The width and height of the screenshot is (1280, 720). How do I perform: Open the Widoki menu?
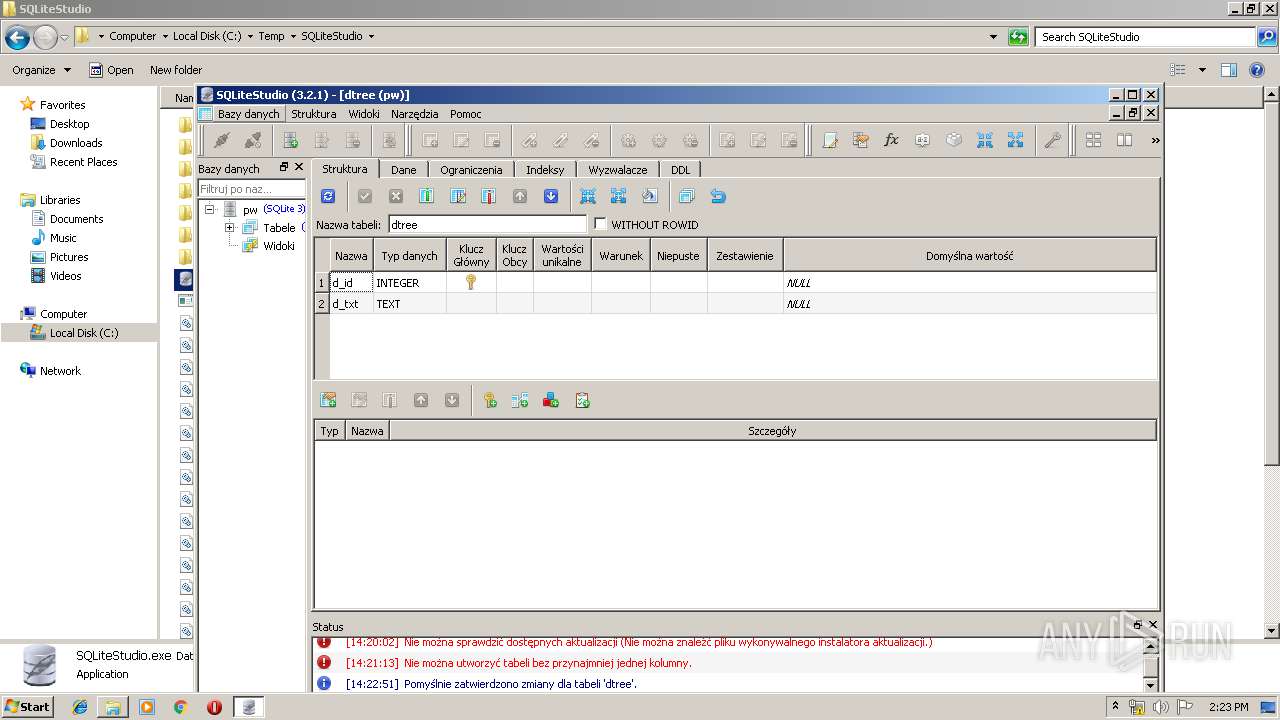(363, 114)
